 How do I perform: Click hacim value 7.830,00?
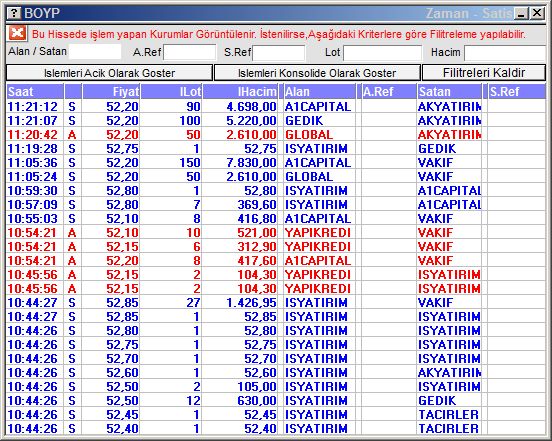pos(251,163)
